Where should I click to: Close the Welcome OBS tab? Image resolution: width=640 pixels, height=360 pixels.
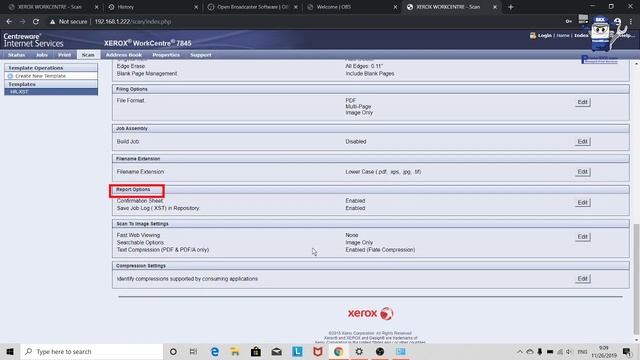pos(395,7)
